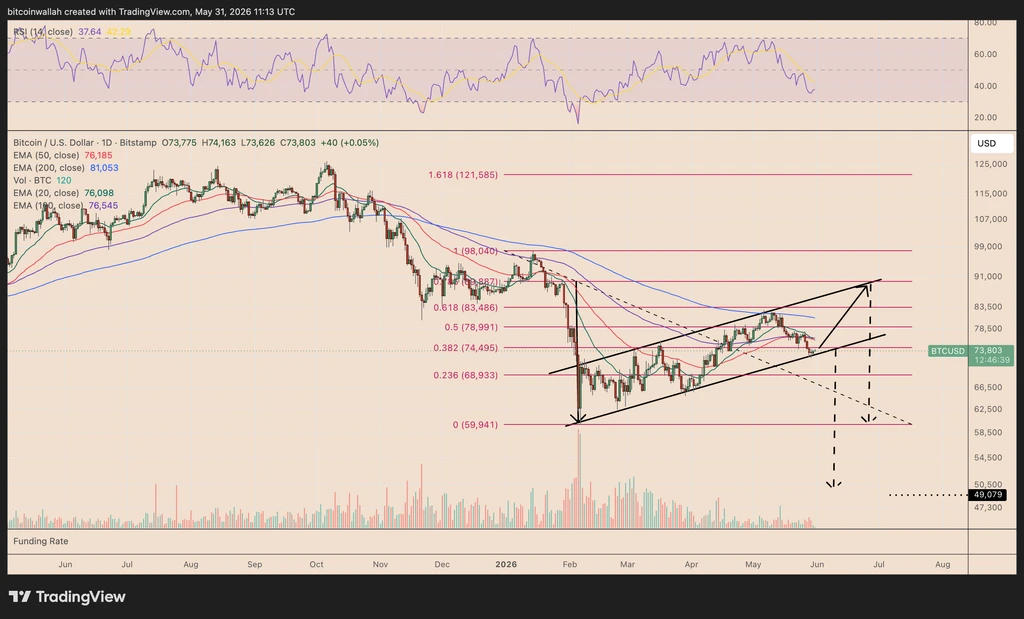Click the Bitcoin / U.S. Dollar symbol title

(x=52, y=142)
